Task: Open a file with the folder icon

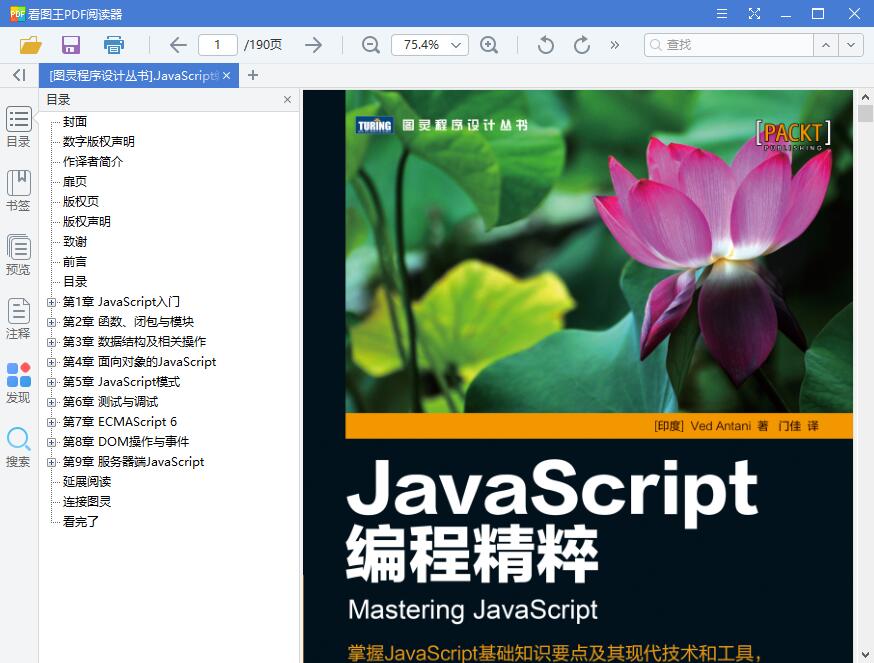Action: point(31,45)
